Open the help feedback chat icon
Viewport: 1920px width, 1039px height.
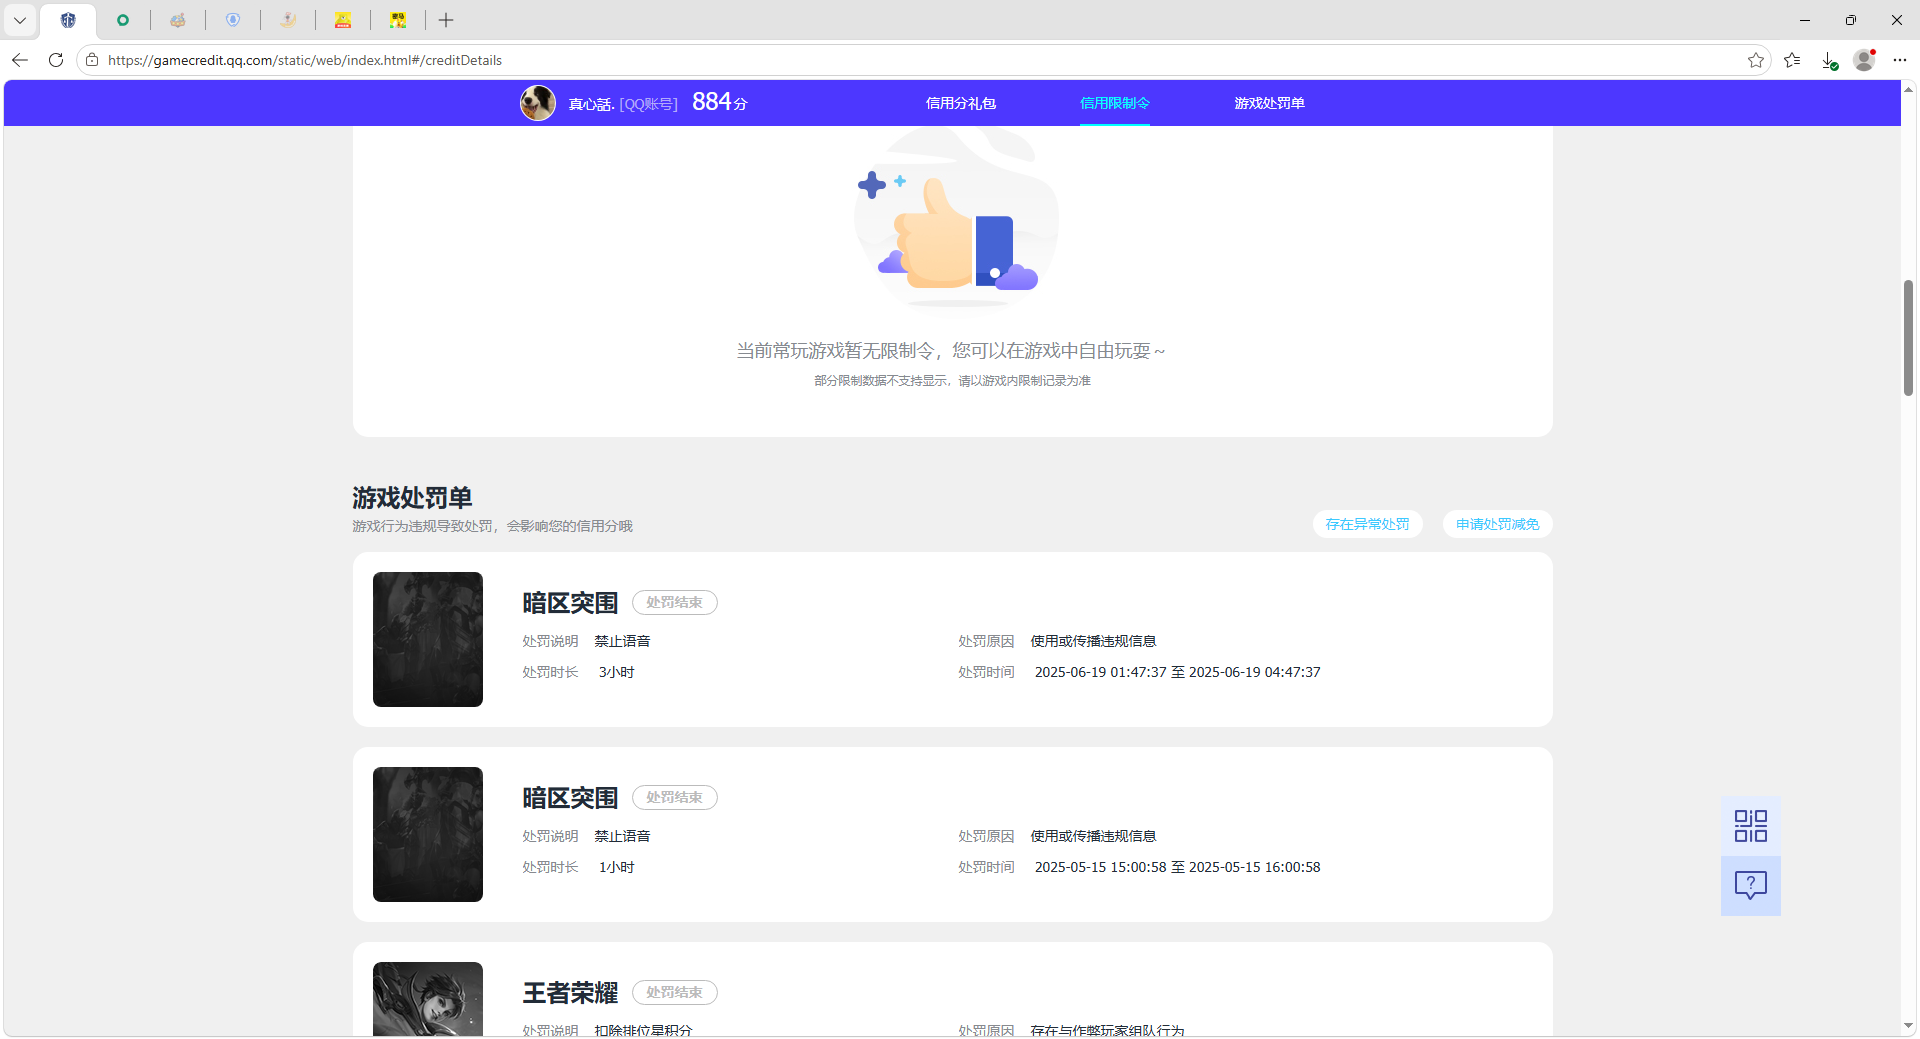click(x=1750, y=886)
